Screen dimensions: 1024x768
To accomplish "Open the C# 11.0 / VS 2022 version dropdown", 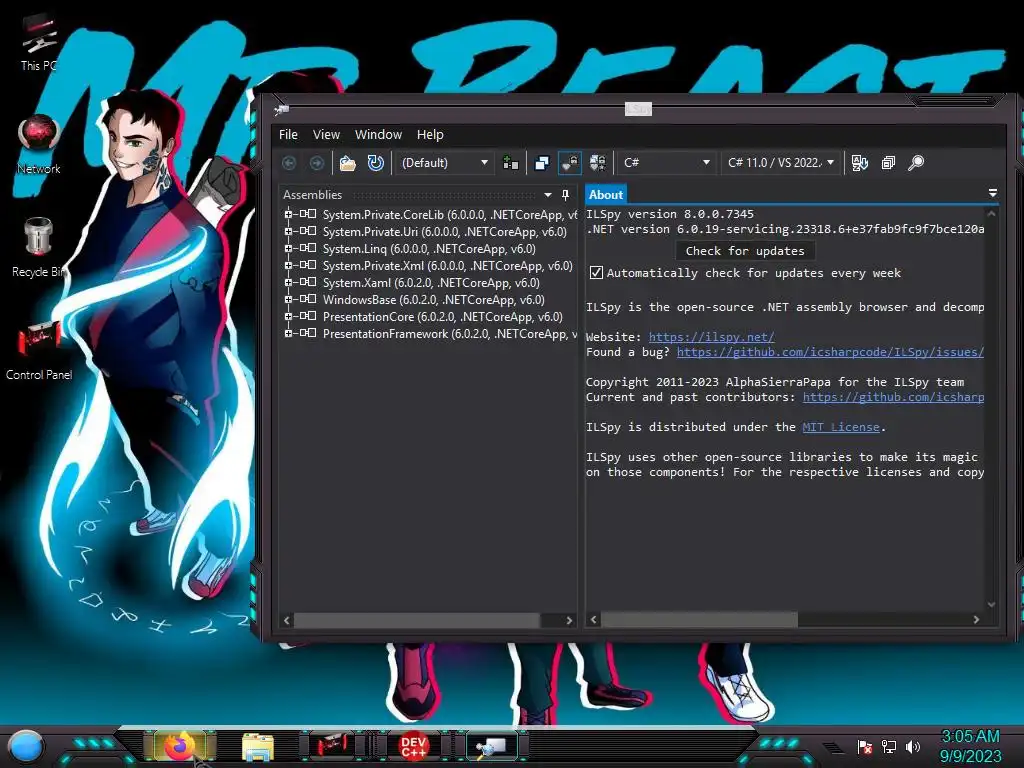I will coord(780,163).
